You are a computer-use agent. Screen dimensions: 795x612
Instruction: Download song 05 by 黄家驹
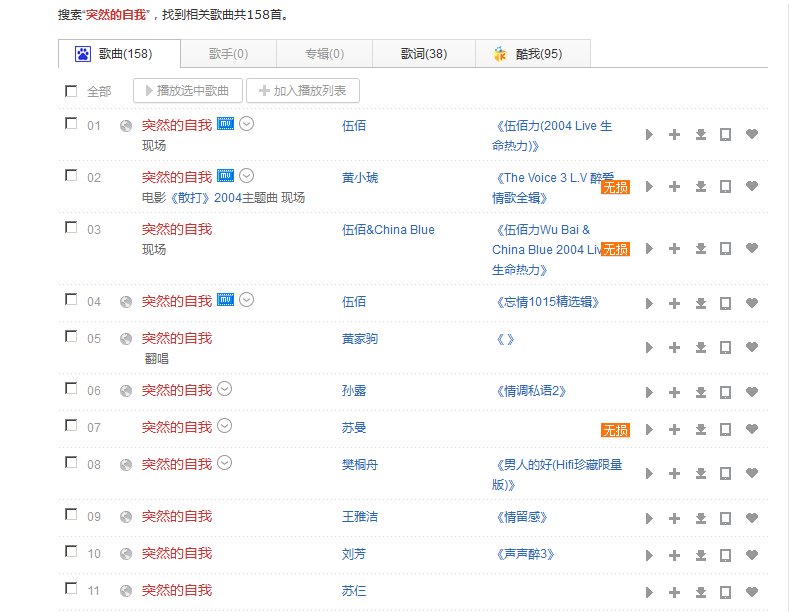click(x=701, y=348)
